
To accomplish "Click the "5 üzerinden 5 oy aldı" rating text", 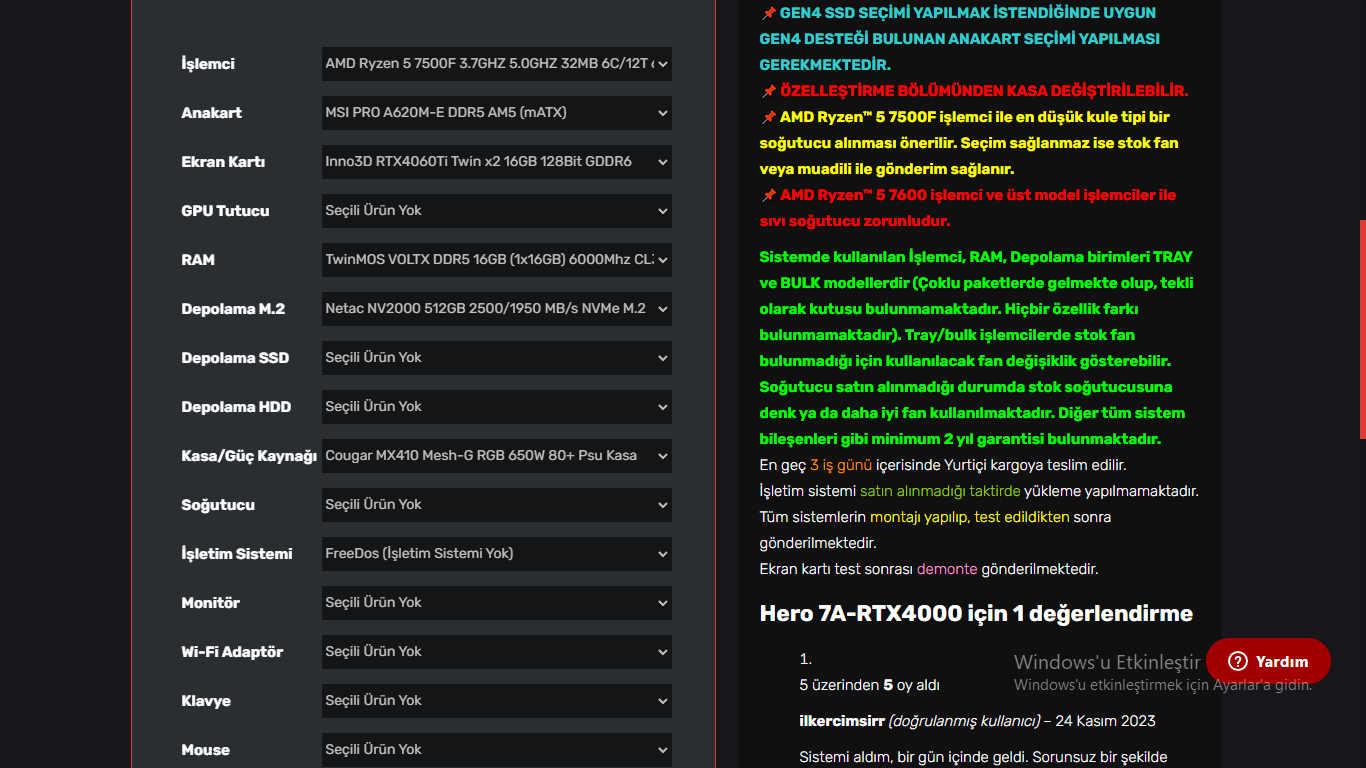I will (869, 685).
